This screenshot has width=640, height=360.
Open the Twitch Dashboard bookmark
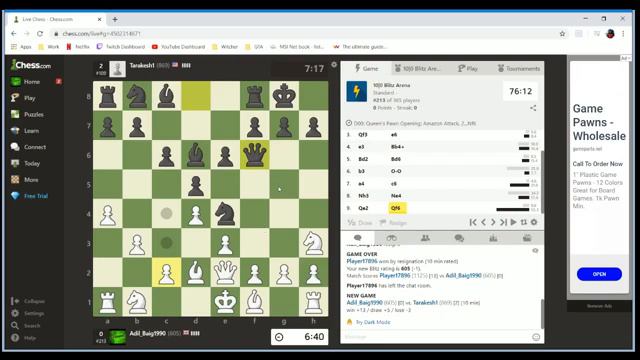(x=121, y=47)
